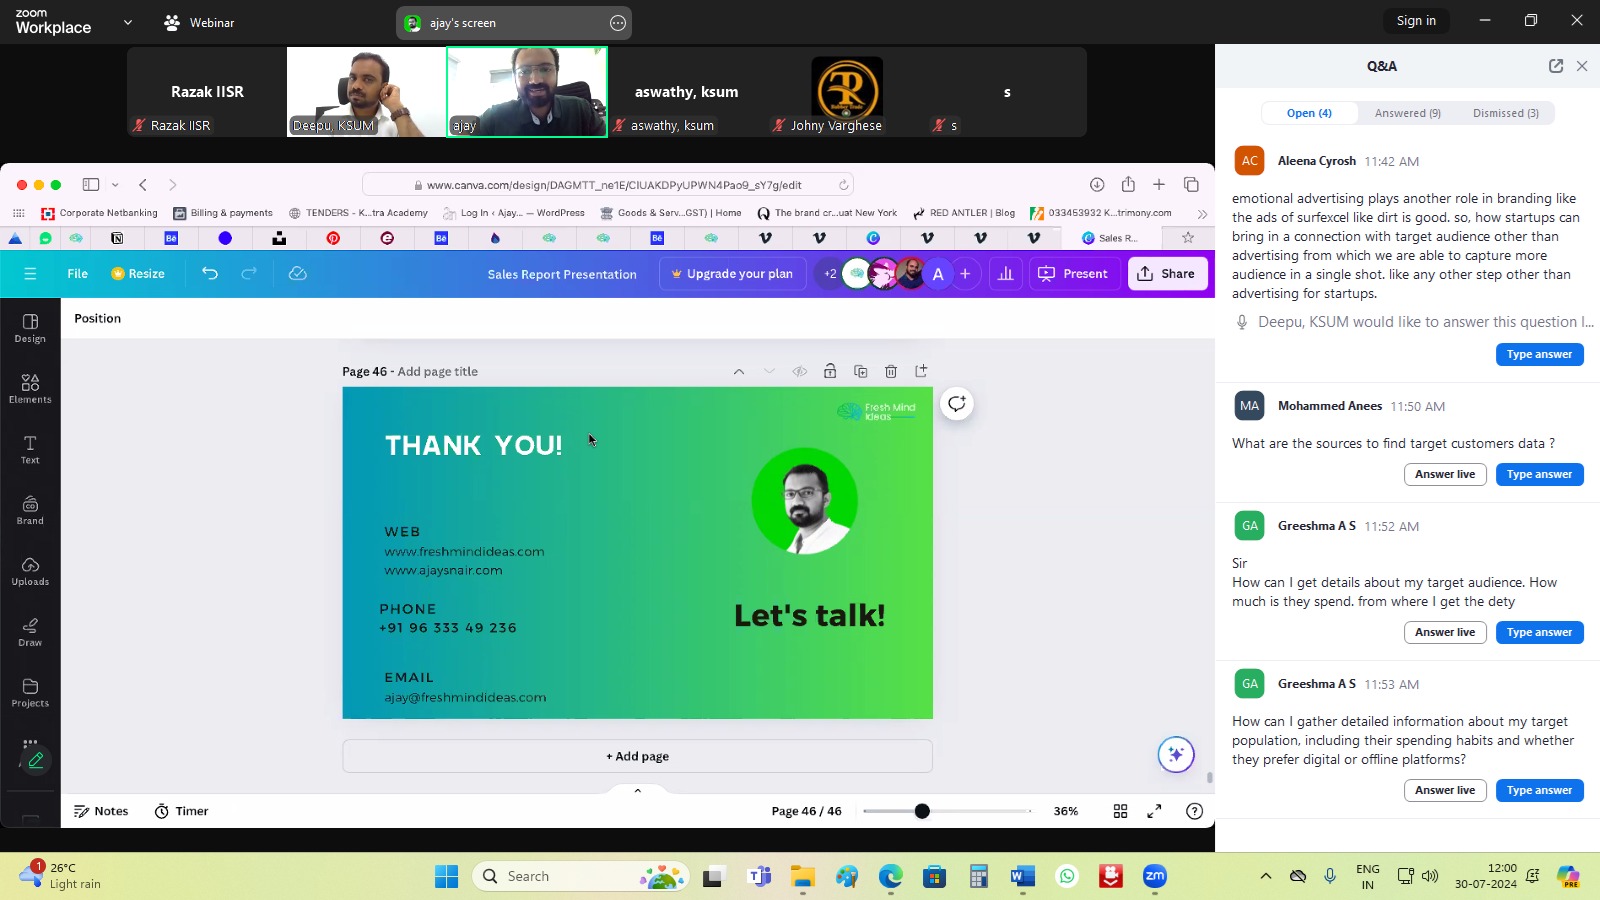
Task: Switch to the Answered (9) tab
Action: click(x=1407, y=113)
